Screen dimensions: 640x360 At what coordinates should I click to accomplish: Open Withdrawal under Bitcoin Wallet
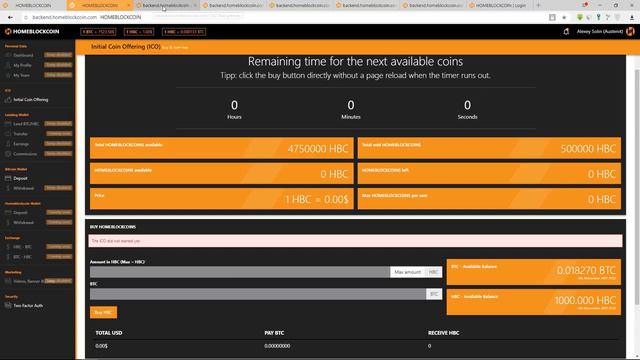pyautogui.click(x=23, y=188)
